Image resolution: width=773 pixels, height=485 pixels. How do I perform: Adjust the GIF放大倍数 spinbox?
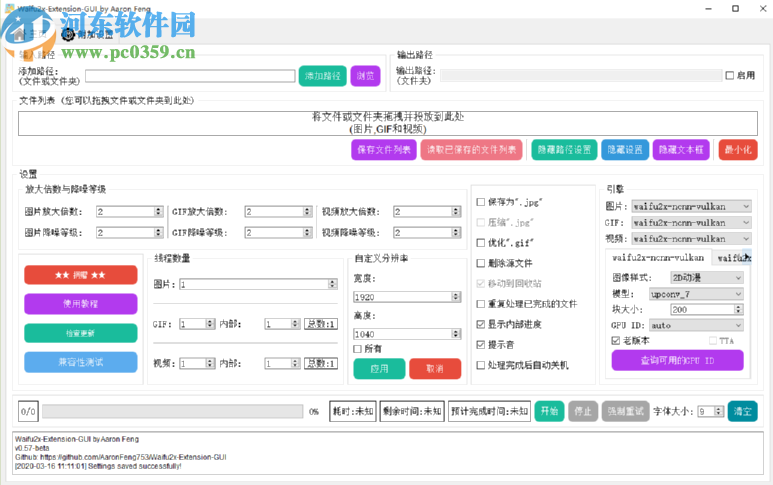[x=278, y=211]
